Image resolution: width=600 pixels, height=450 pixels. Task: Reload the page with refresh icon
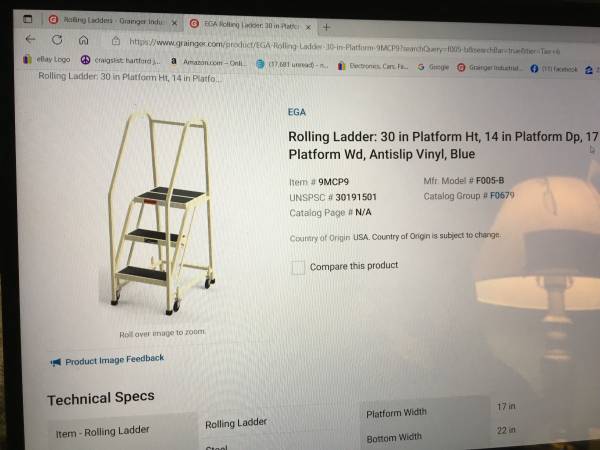[x=57, y=39]
